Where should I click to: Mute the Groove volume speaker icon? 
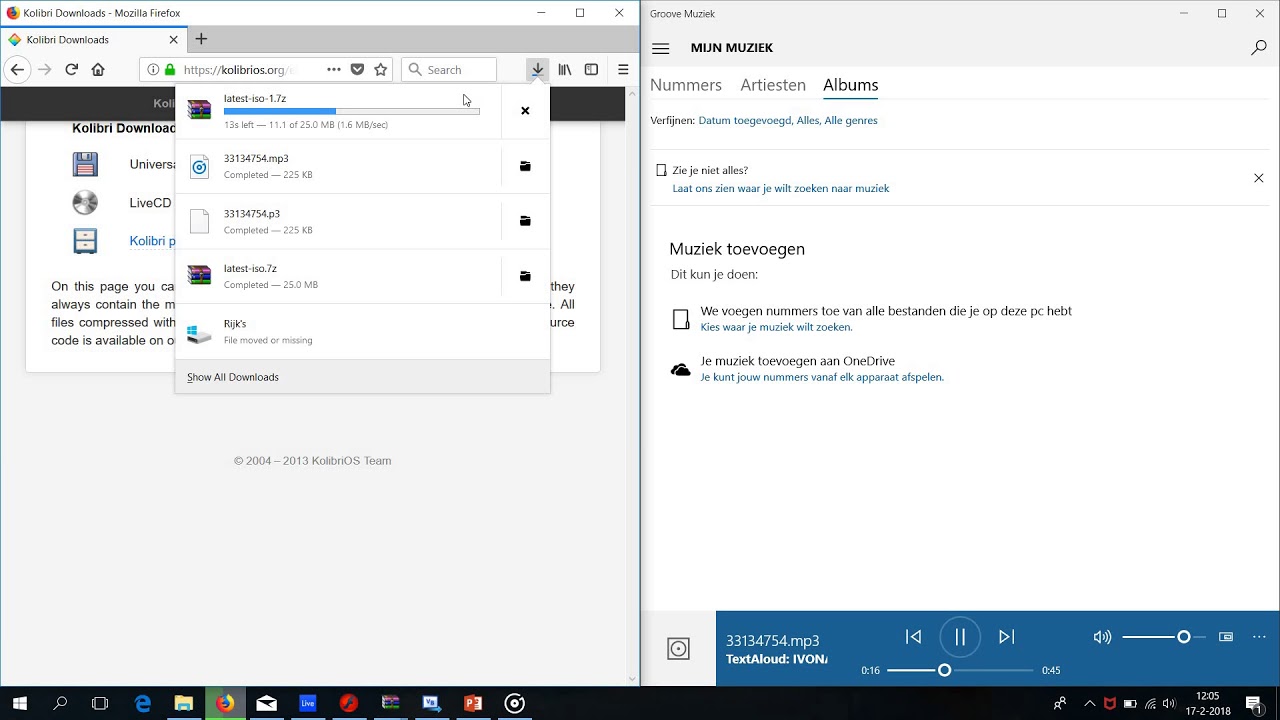click(x=1102, y=637)
